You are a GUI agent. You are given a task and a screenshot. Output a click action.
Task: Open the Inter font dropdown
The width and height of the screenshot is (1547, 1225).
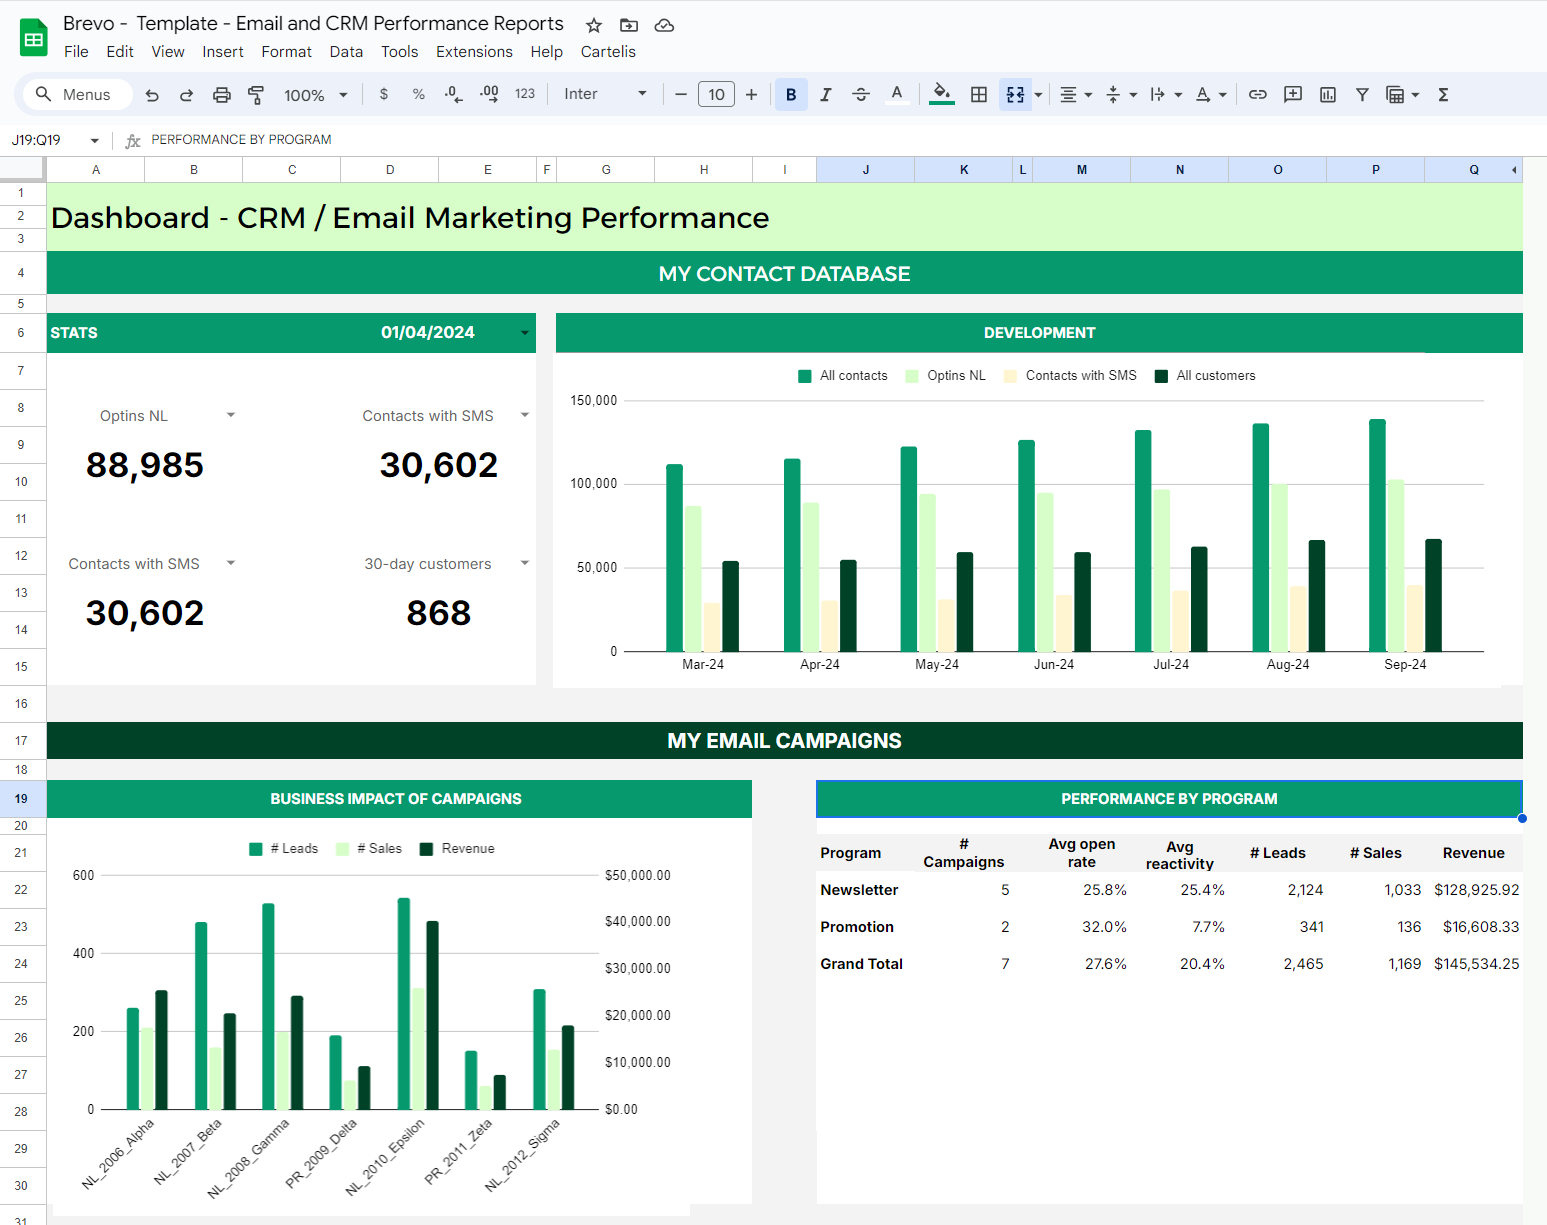605,94
